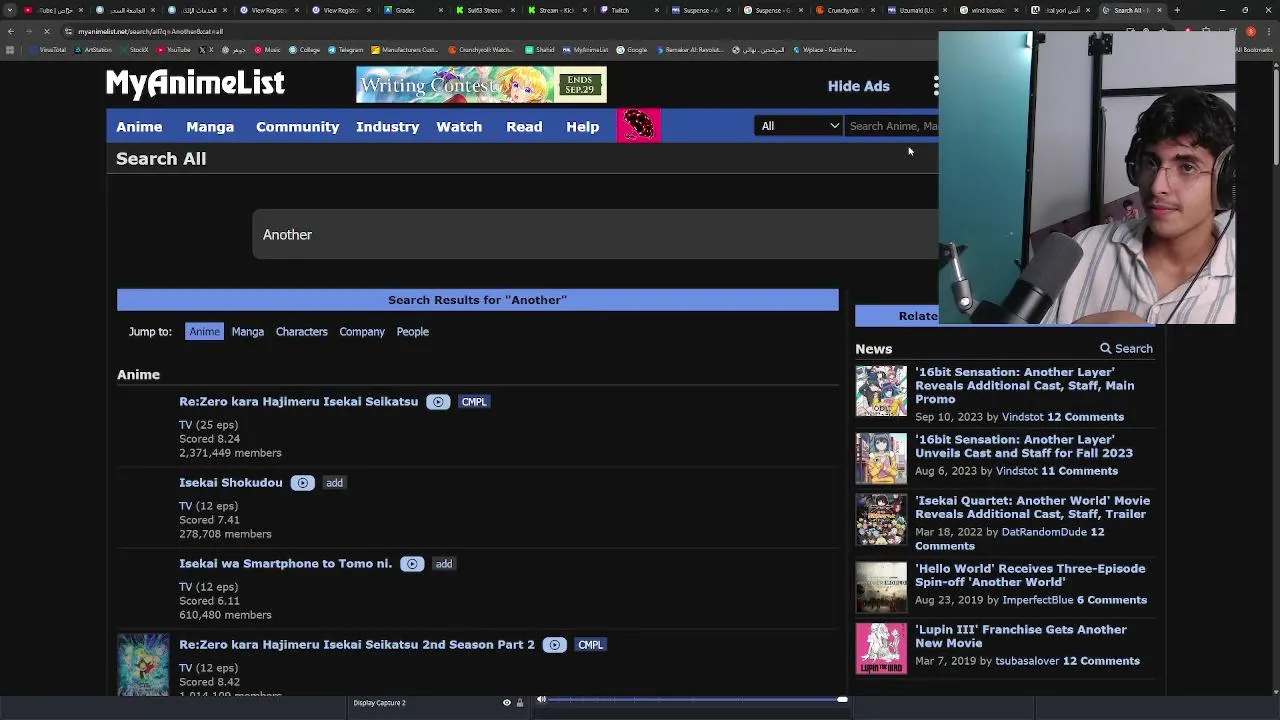Click Re:Zero 2nd Season Part 2 thumbnail

click(143, 664)
